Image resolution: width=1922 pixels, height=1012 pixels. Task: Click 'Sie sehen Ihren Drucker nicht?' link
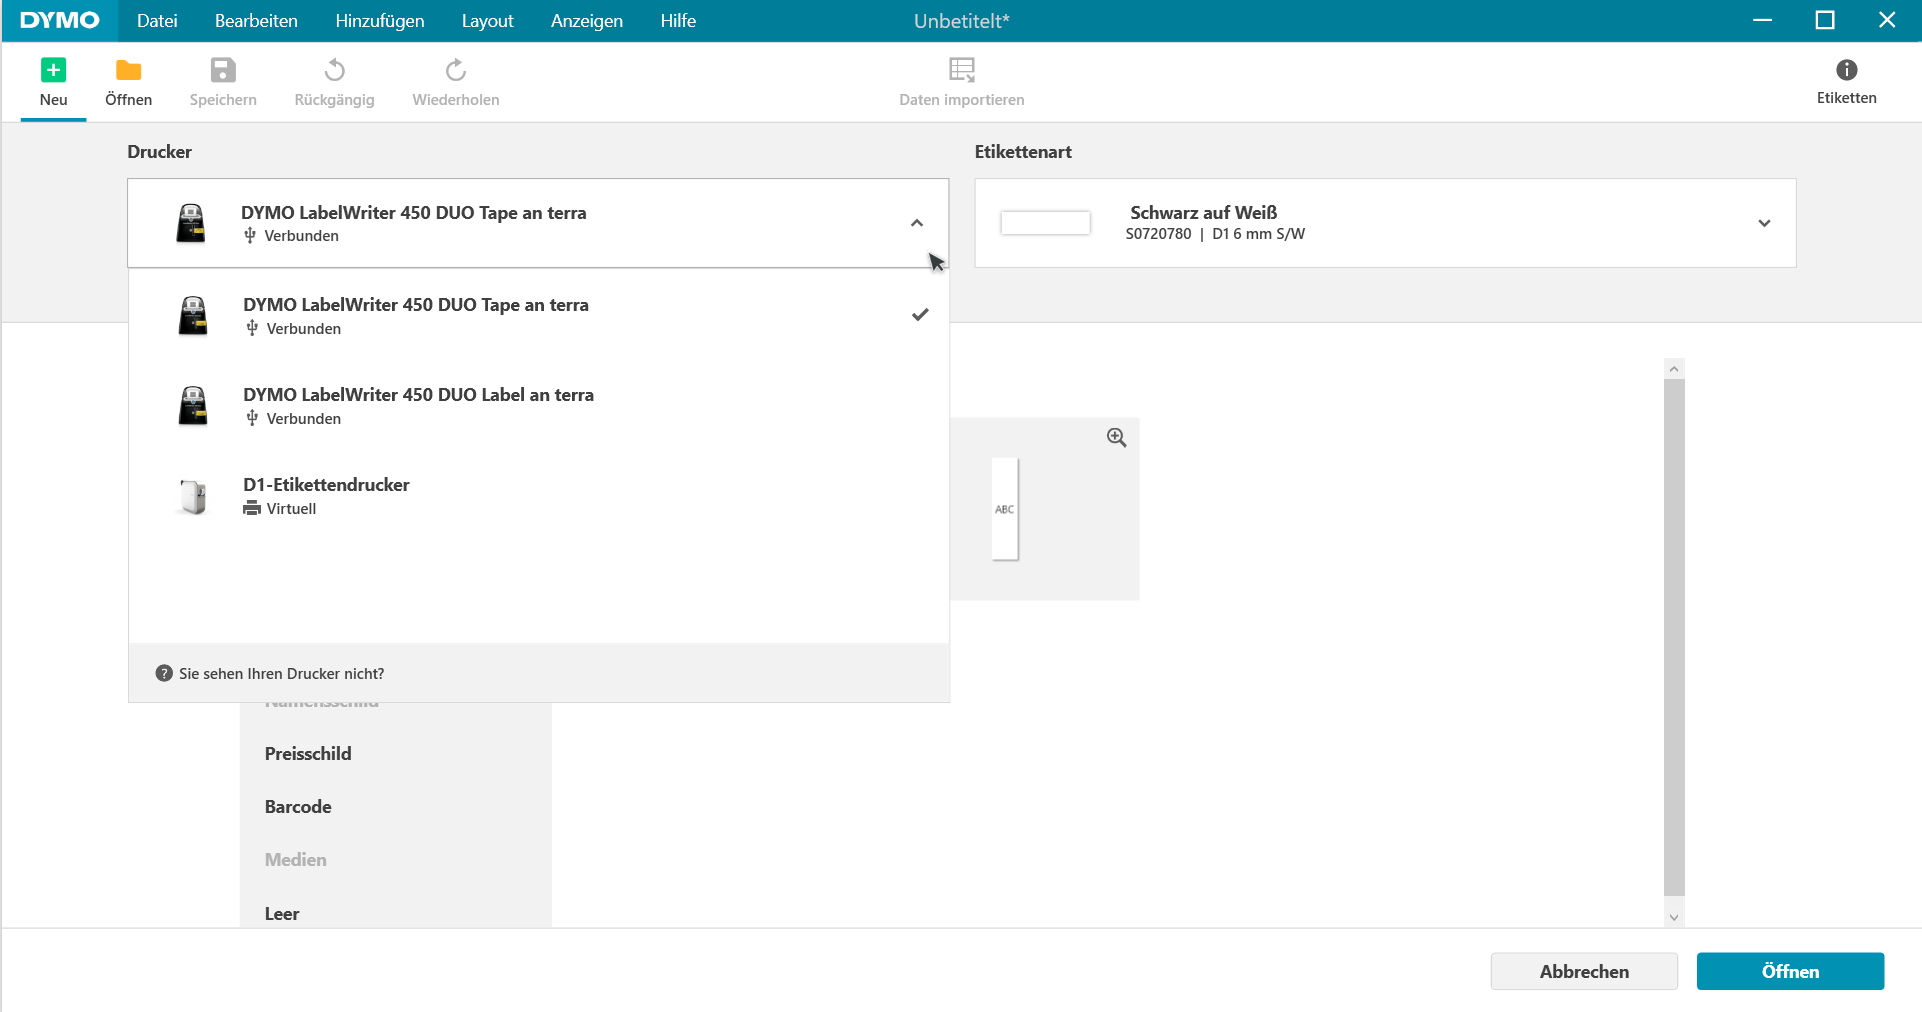coord(280,673)
